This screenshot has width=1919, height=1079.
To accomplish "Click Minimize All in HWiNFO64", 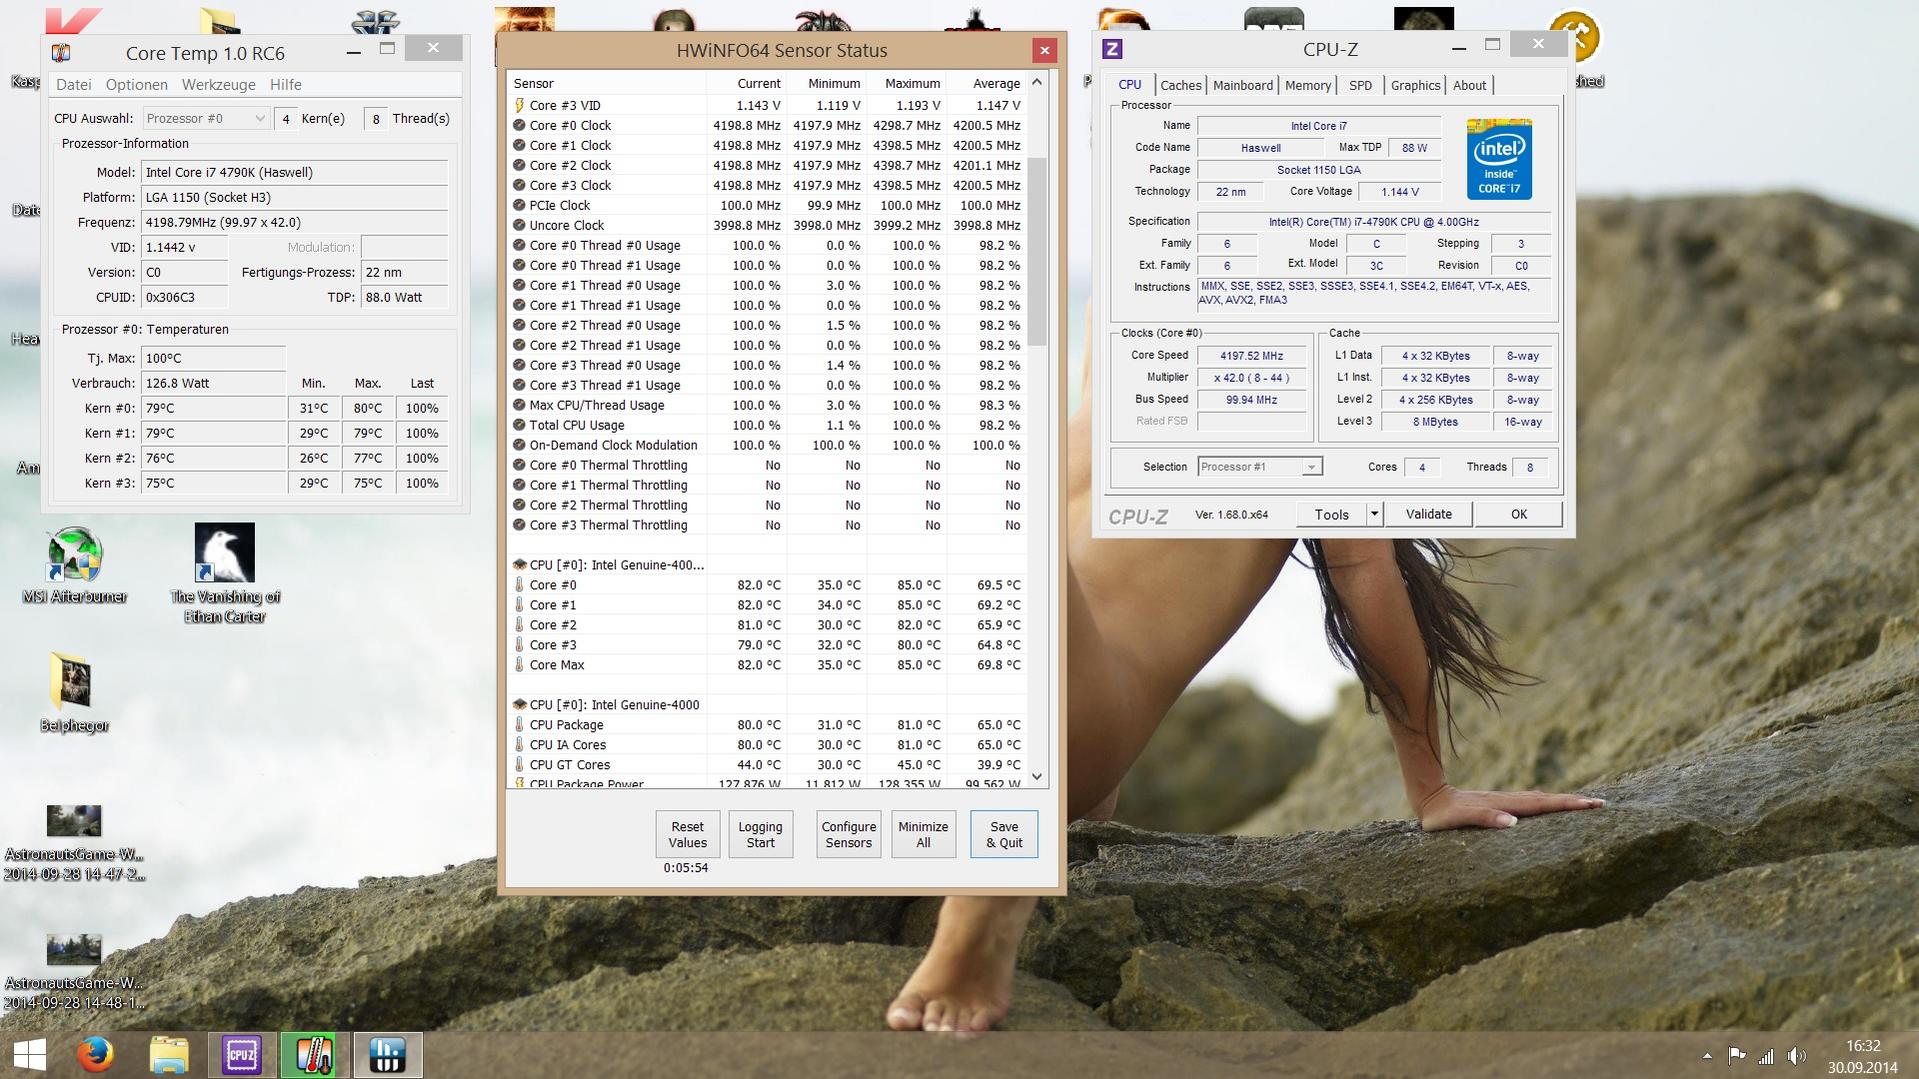I will coord(923,835).
